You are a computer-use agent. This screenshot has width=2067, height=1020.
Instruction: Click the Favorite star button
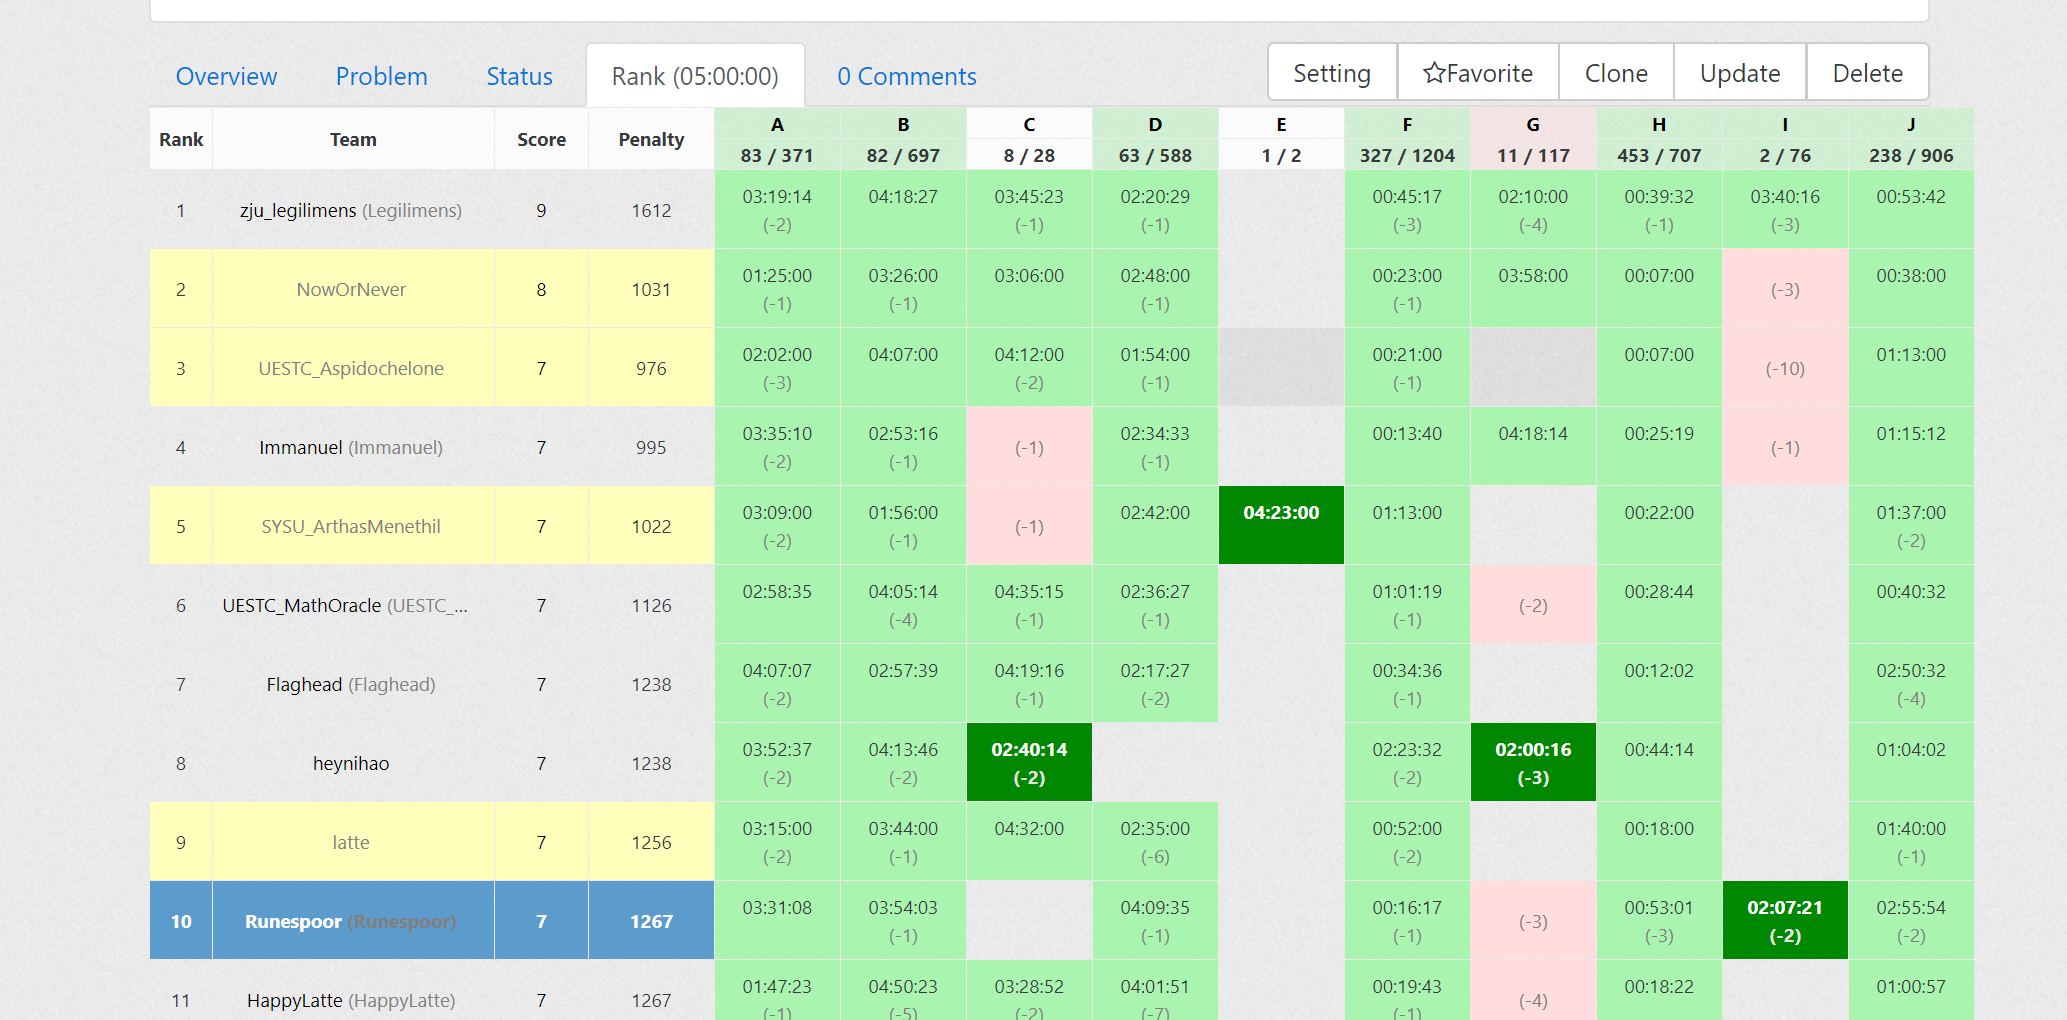click(x=1477, y=73)
